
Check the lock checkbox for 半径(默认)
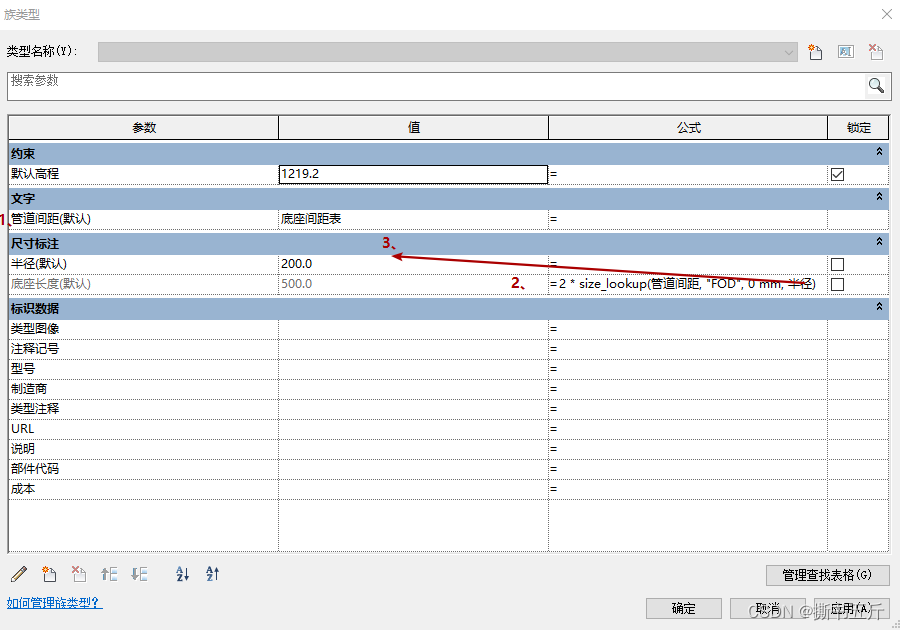(x=837, y=263)
